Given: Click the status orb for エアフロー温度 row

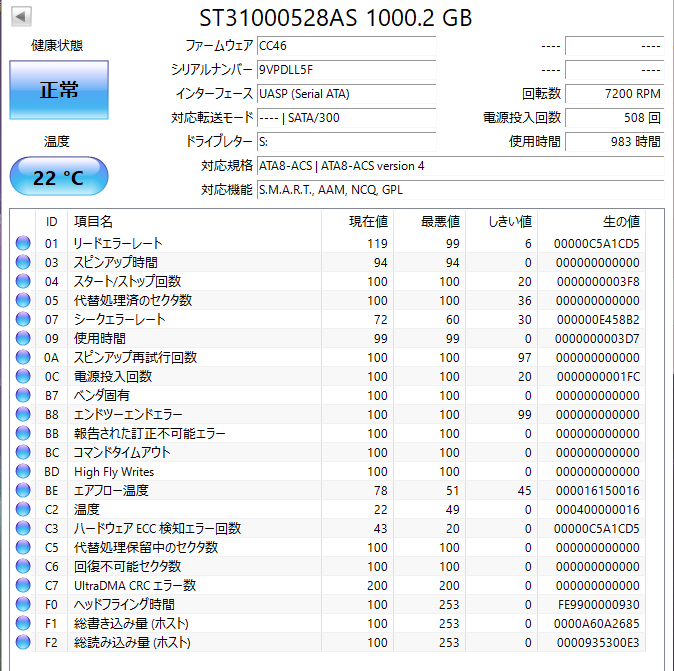Looking at the screenshot, I should [23, 490].
